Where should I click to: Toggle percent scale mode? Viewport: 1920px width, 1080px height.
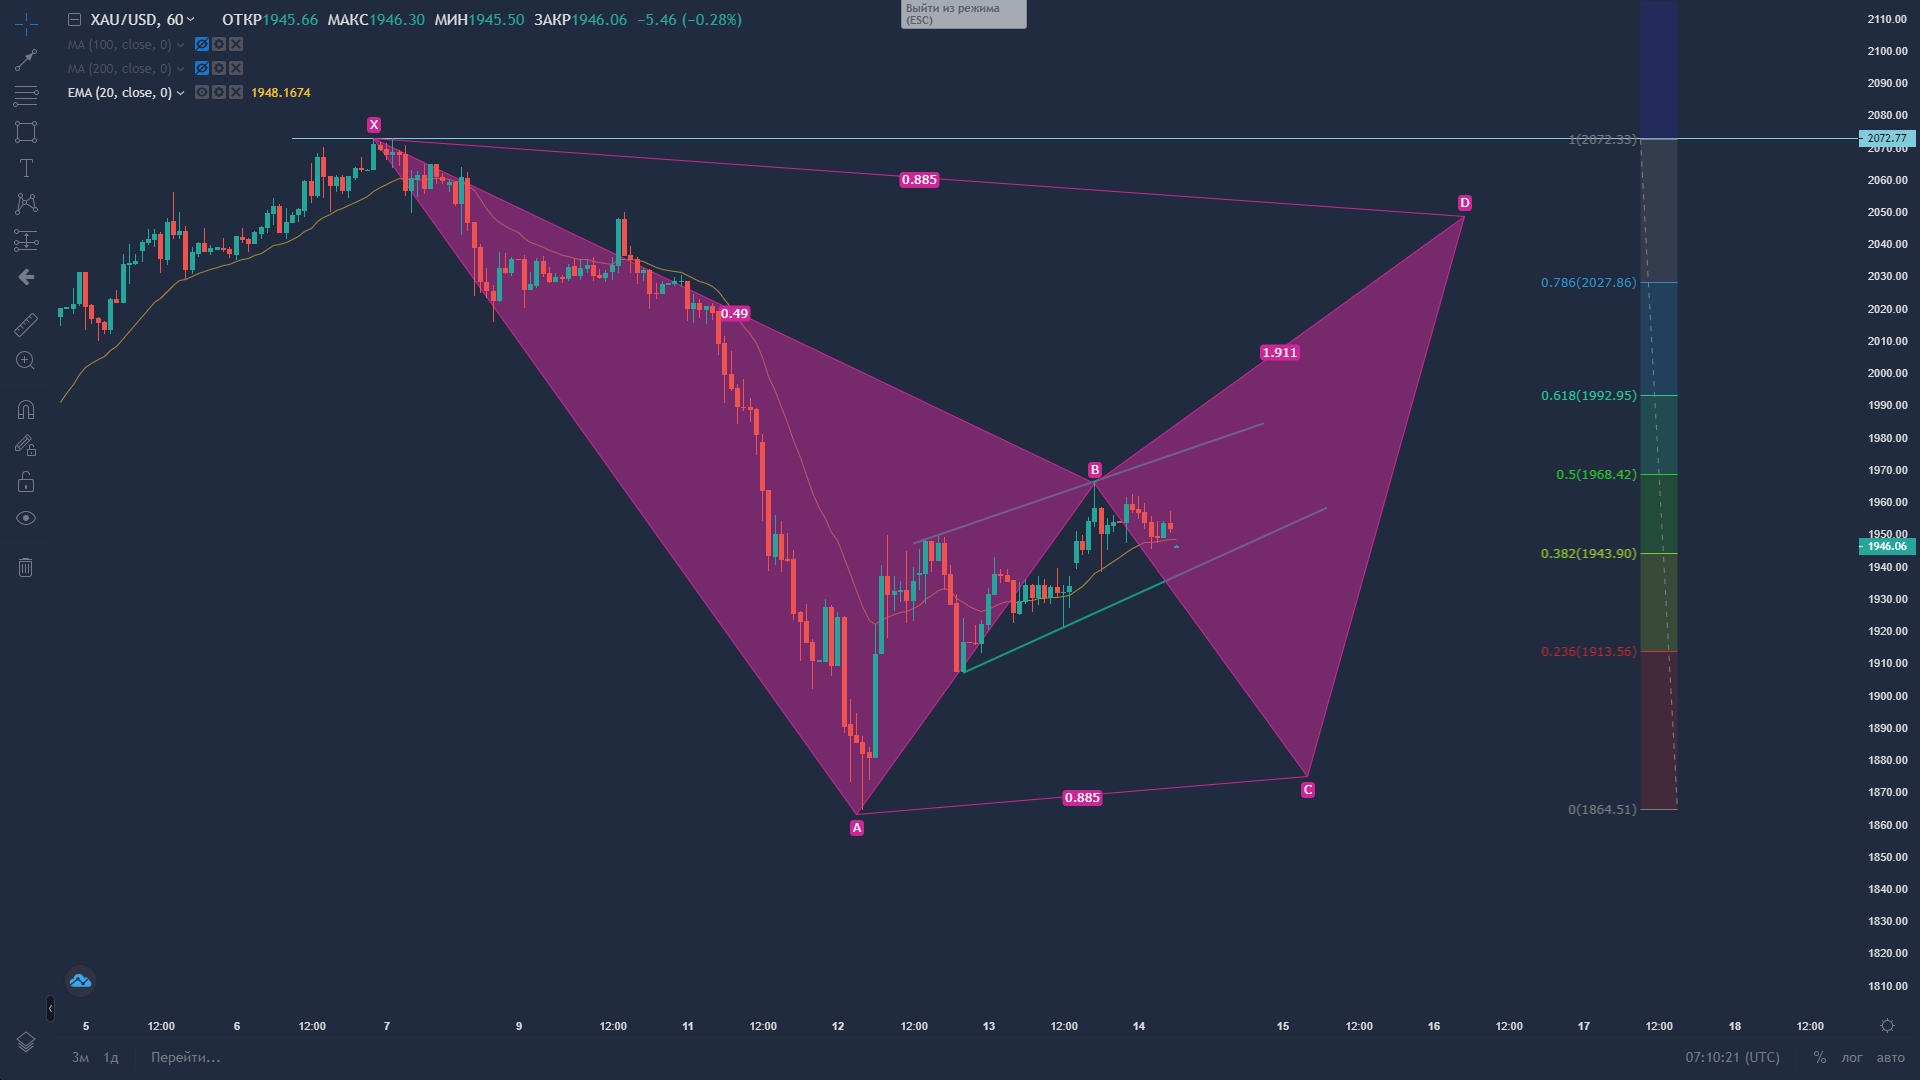tap(1820, 1058)
